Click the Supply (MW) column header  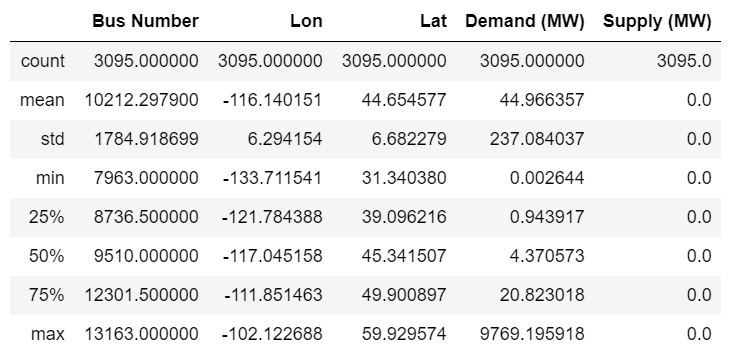(657, 21)
